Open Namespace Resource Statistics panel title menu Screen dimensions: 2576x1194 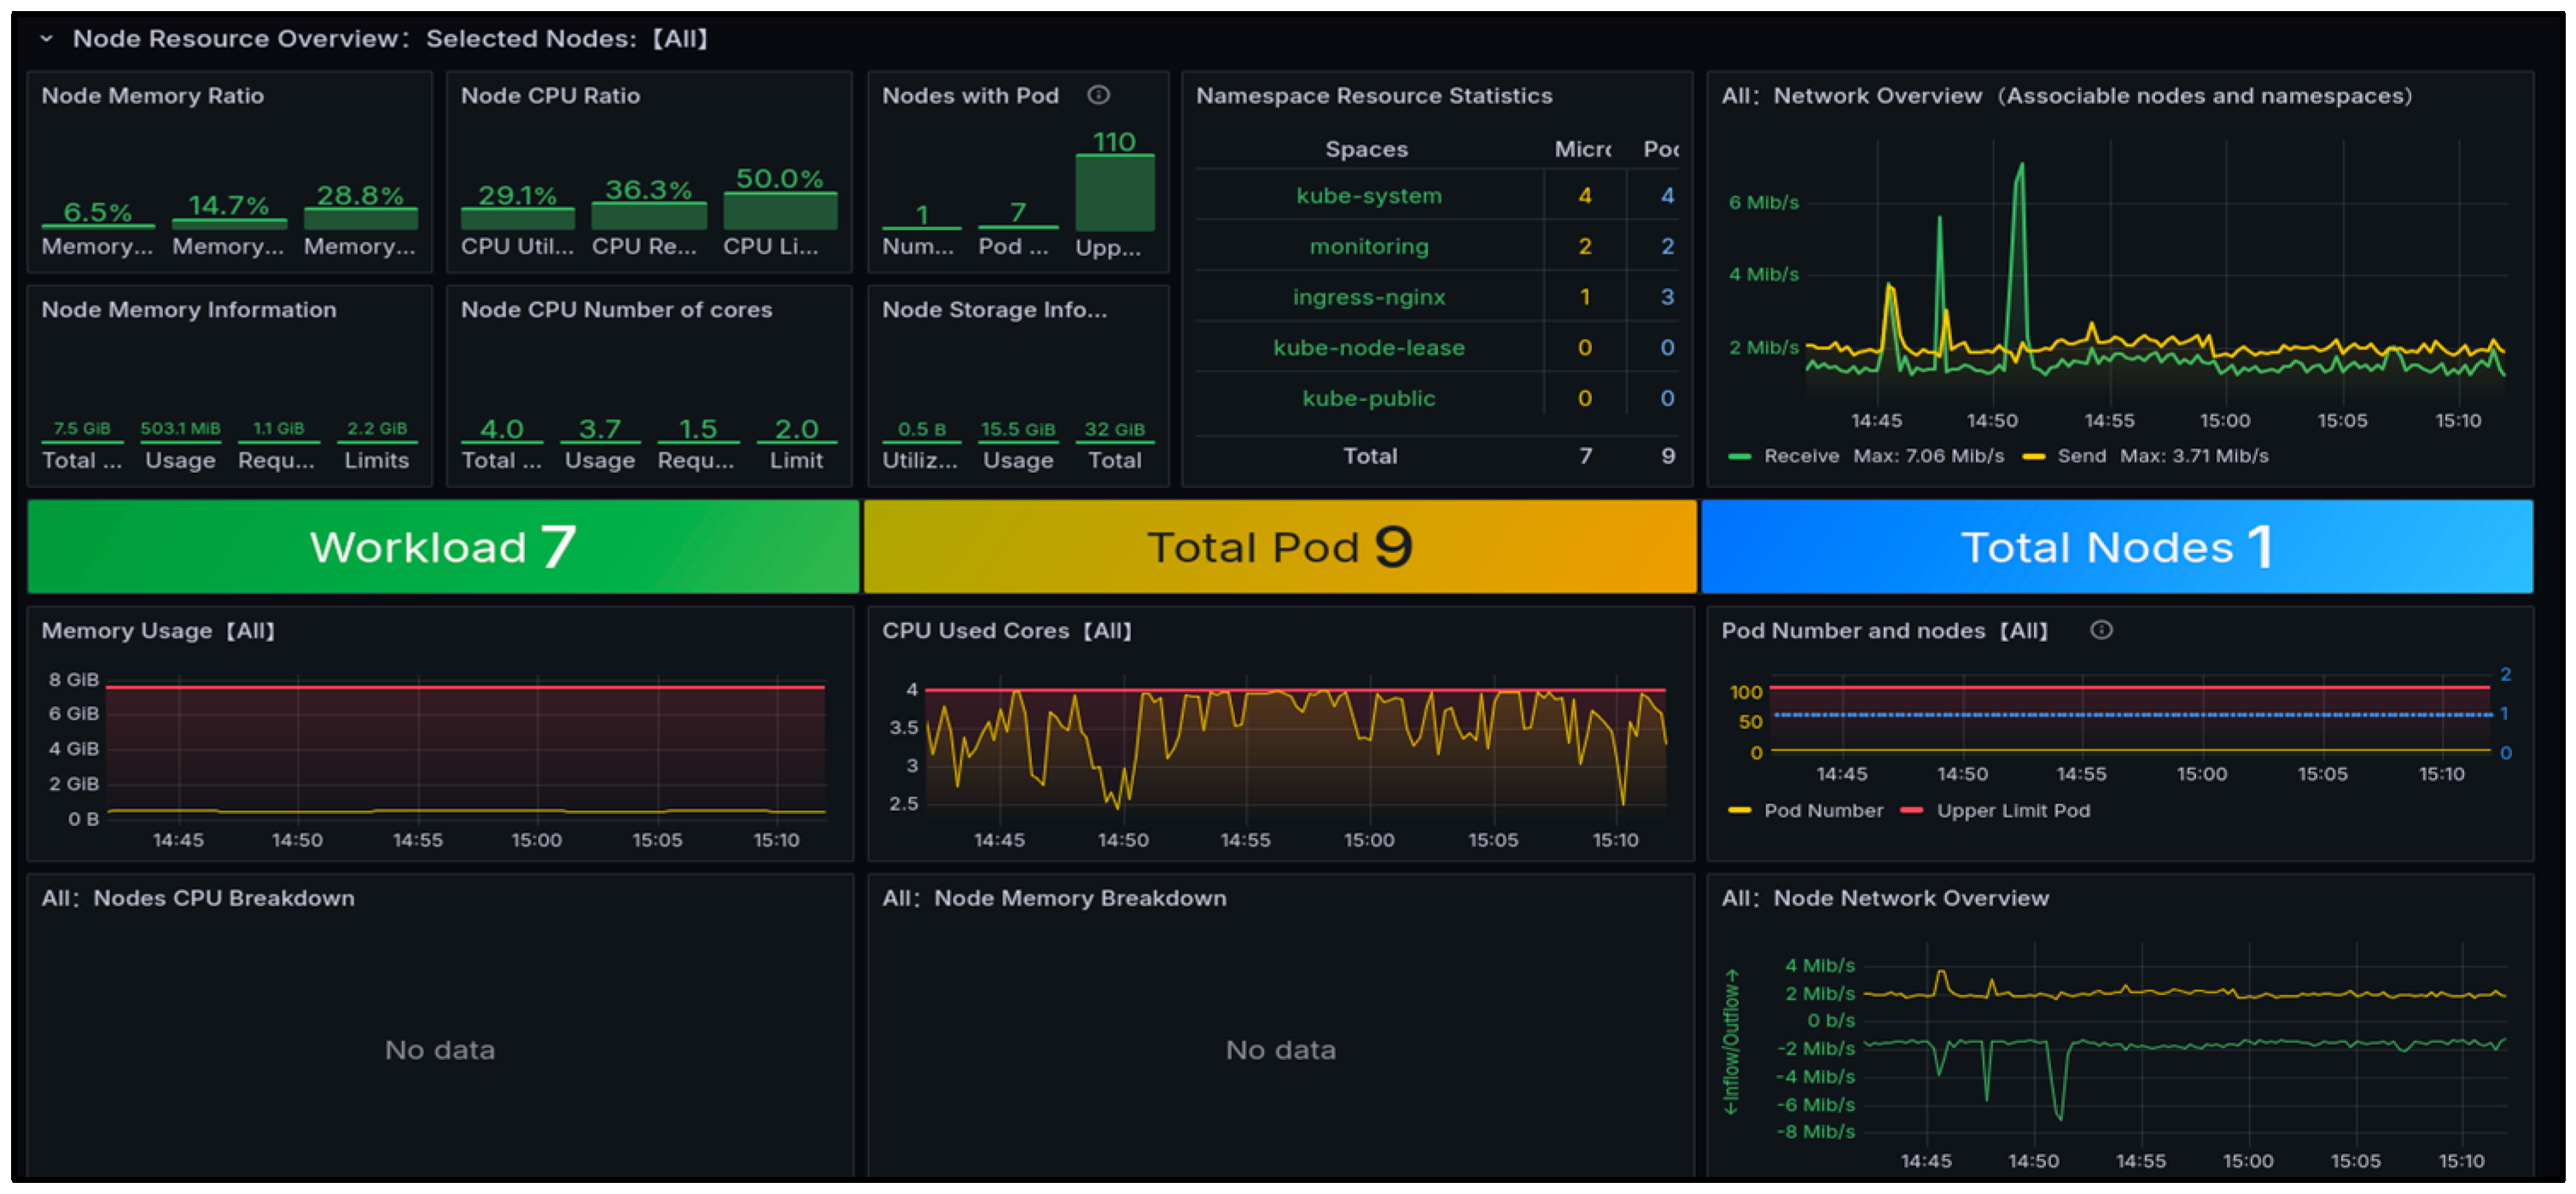pos(1374,96)
